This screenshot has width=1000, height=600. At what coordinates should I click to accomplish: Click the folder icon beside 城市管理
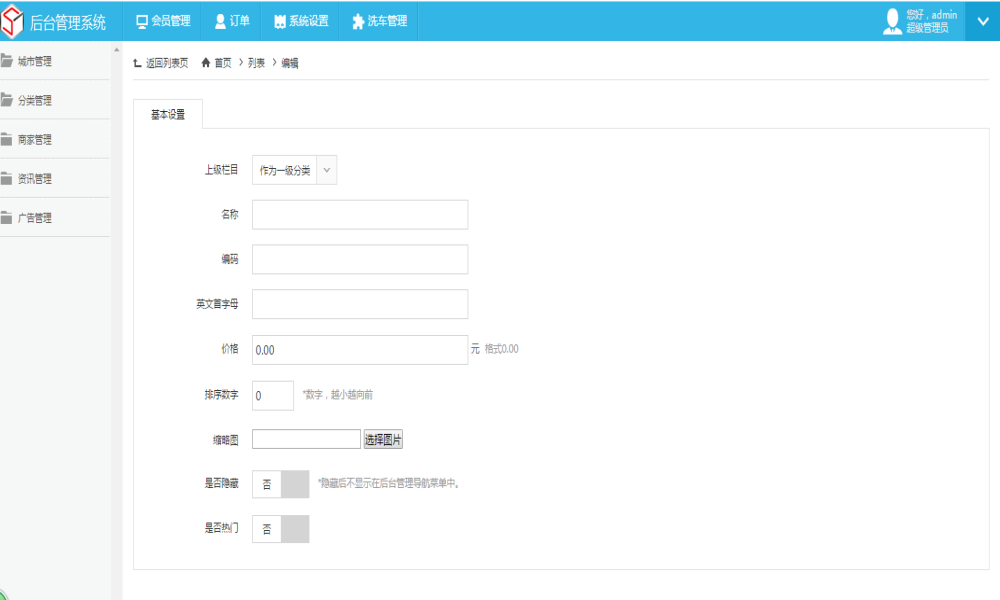coord(7,61)
